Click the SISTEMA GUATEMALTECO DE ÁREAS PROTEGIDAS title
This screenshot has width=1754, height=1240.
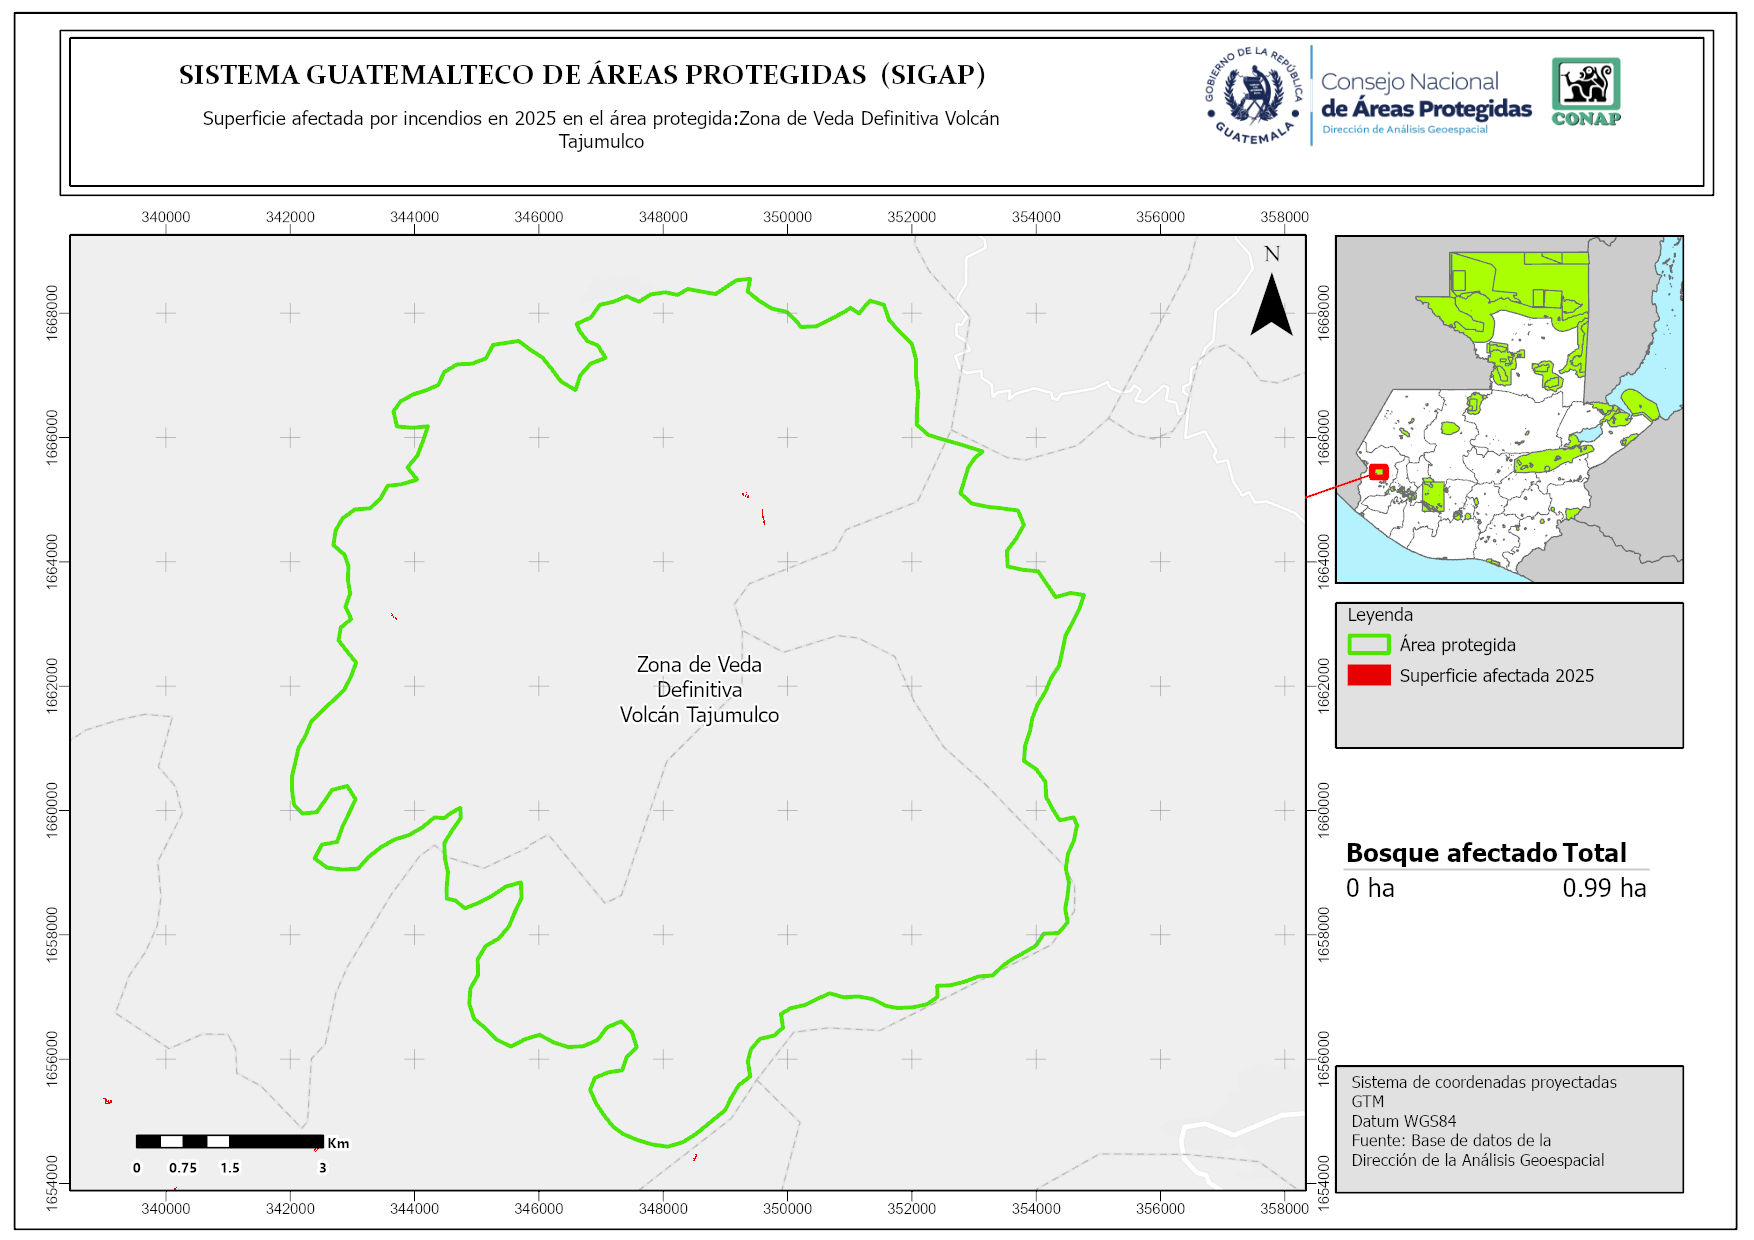582,75
